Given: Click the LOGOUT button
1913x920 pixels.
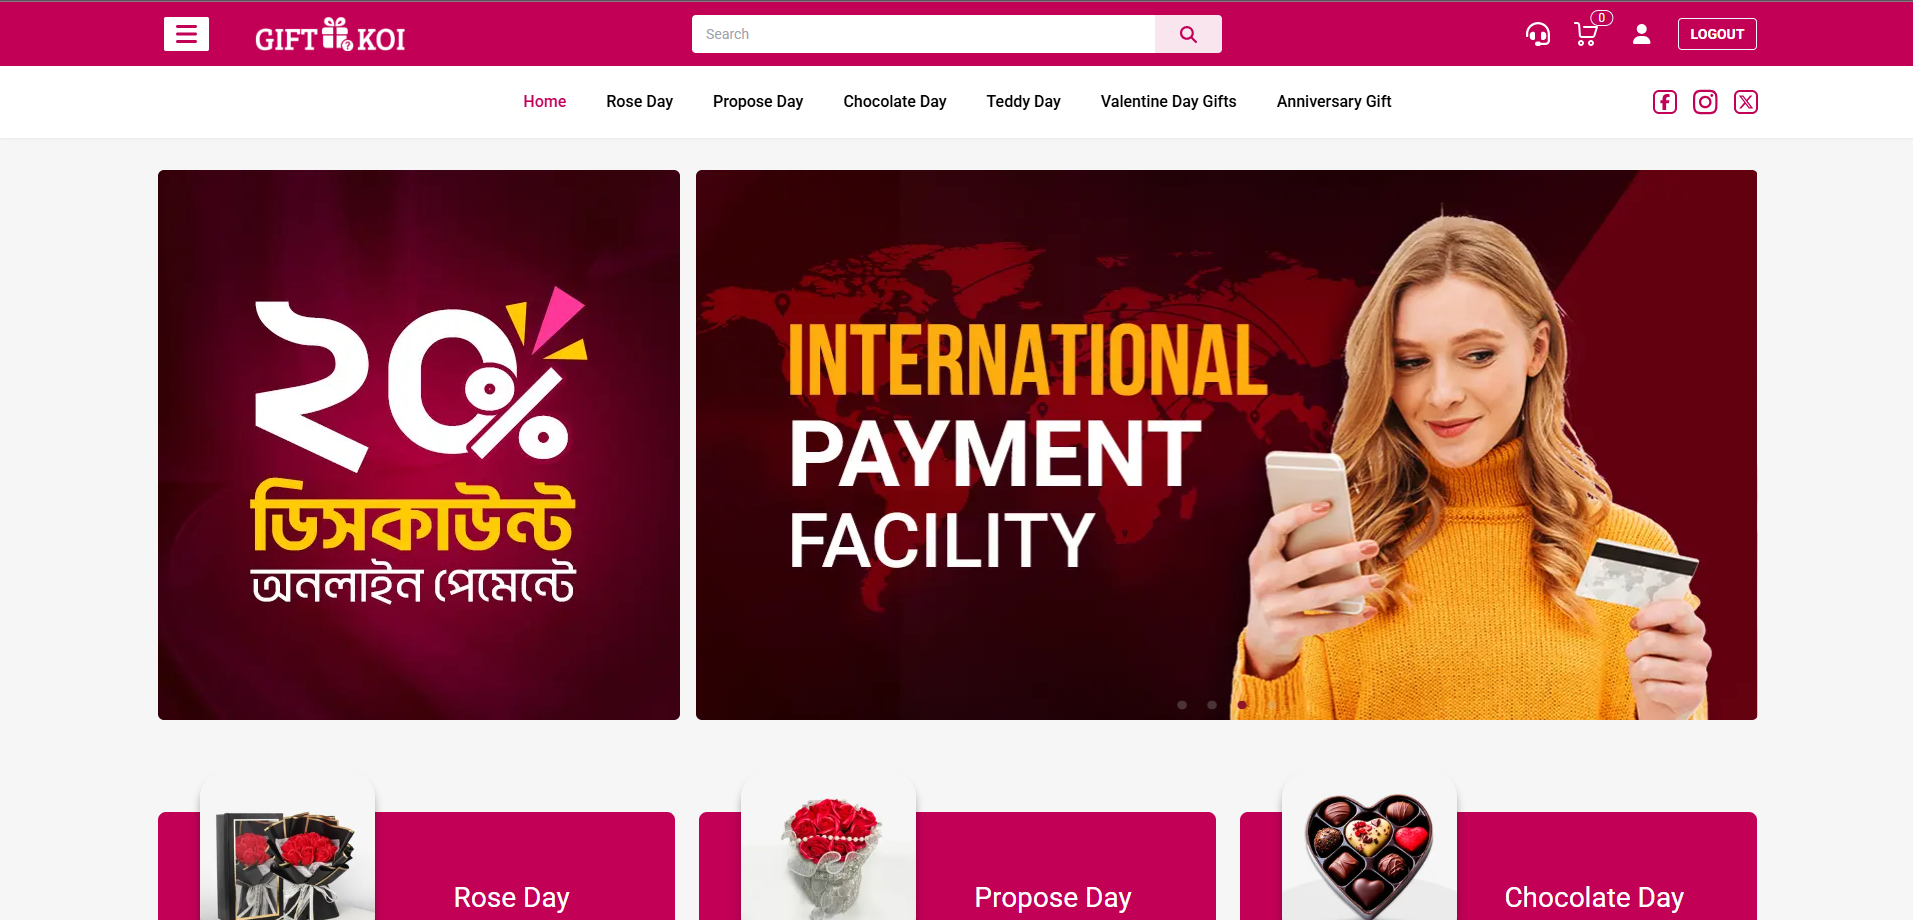Looking at the screenshot, I should click(1717, 34).
